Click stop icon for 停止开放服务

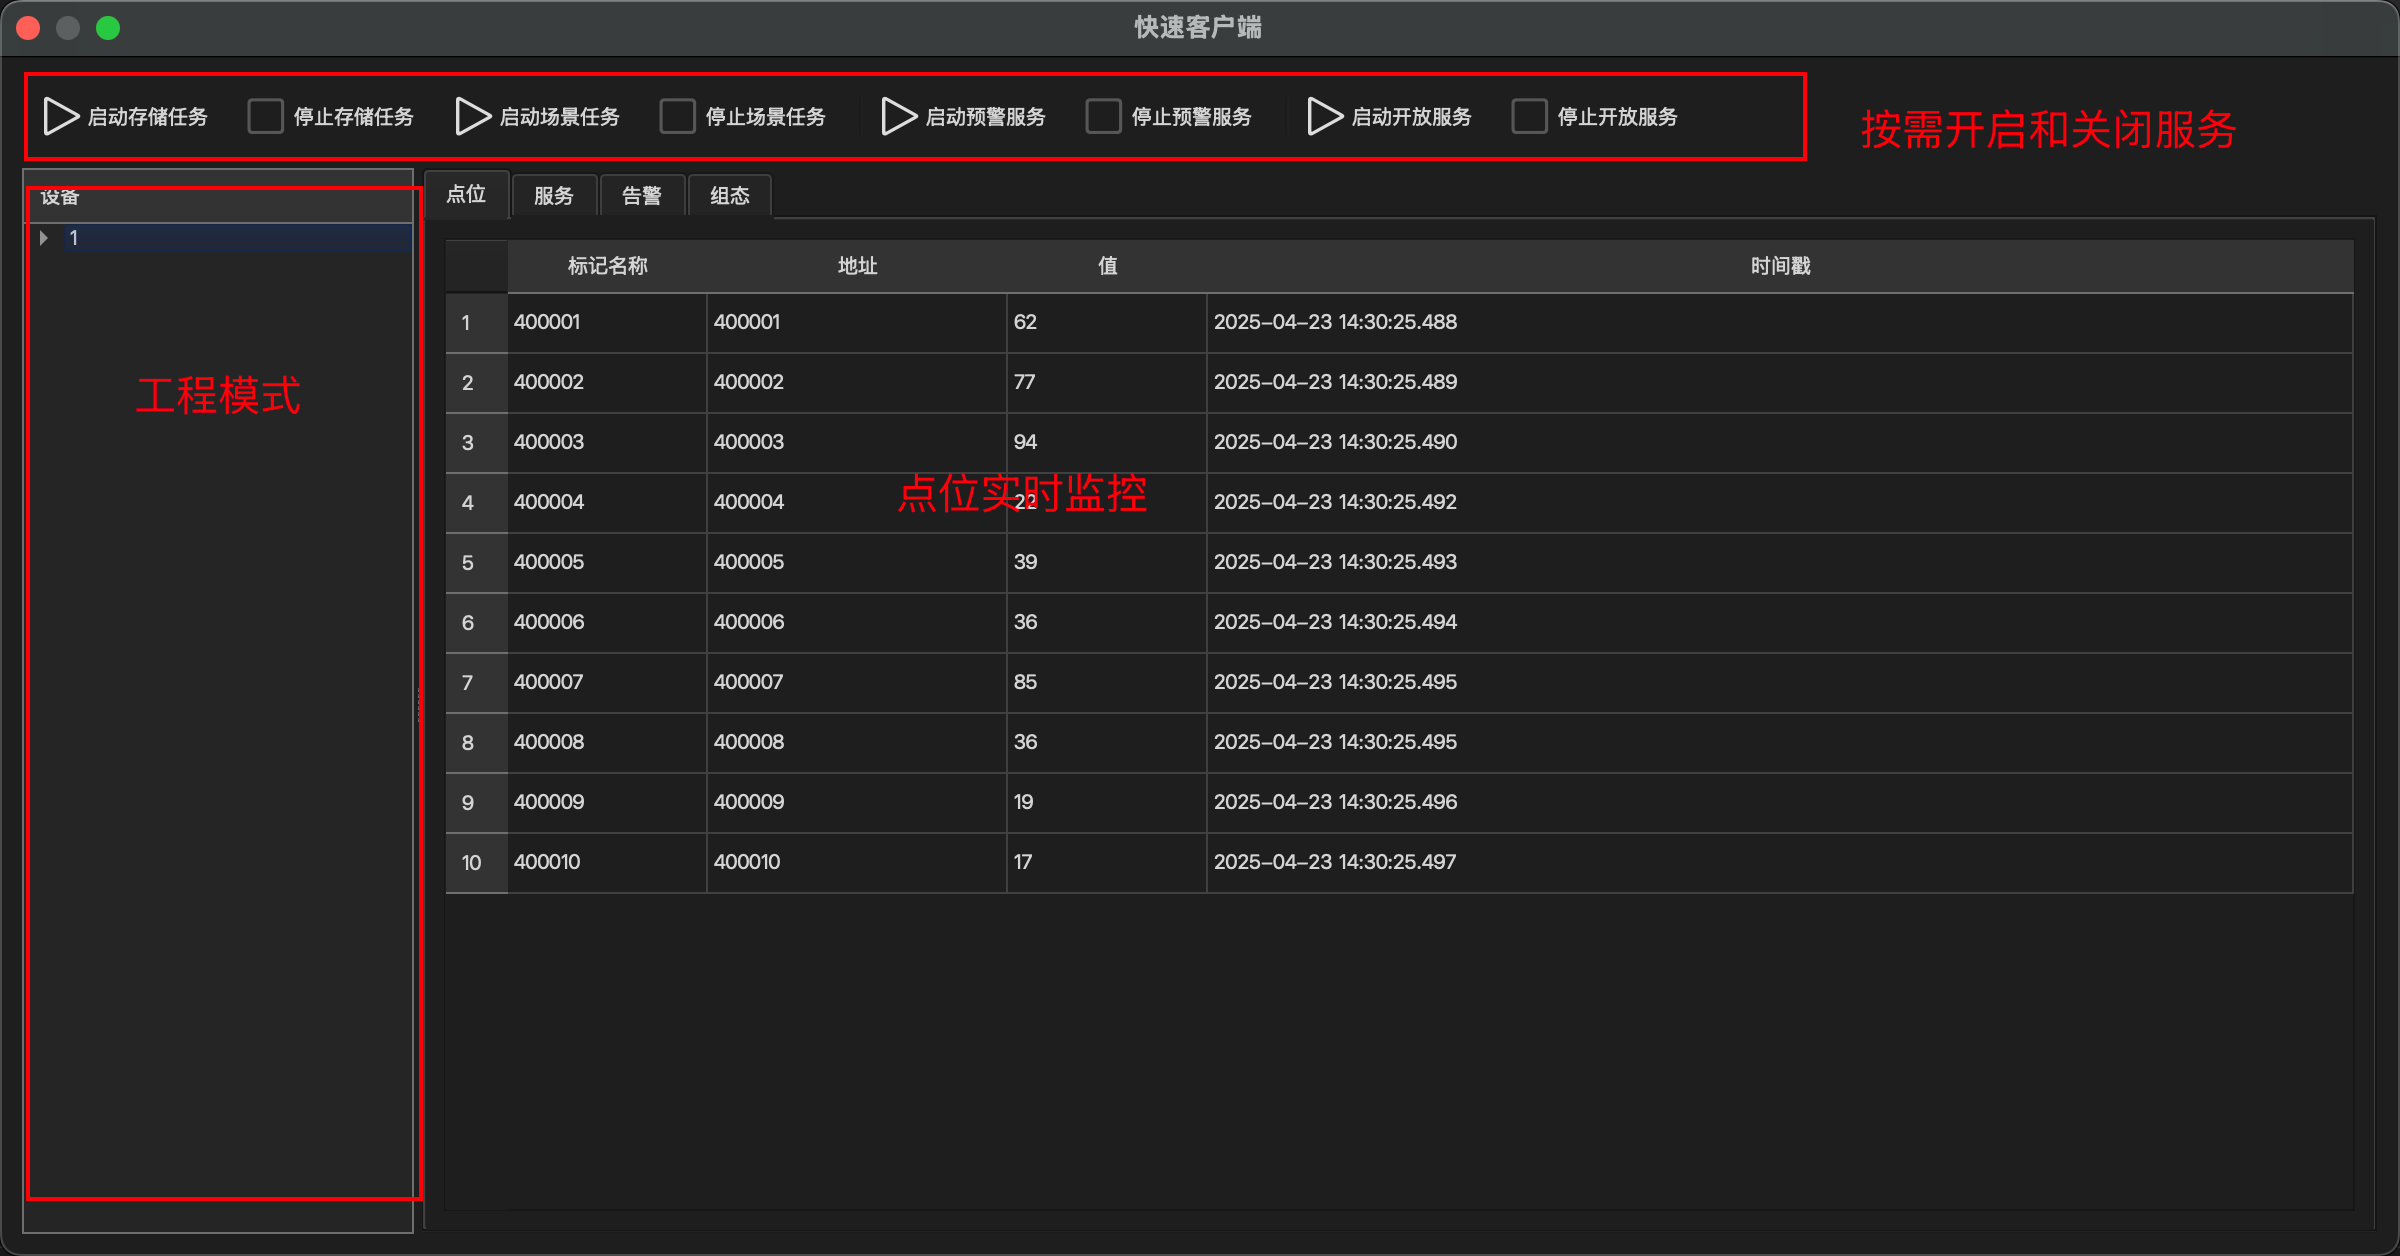click(1529, 117)
